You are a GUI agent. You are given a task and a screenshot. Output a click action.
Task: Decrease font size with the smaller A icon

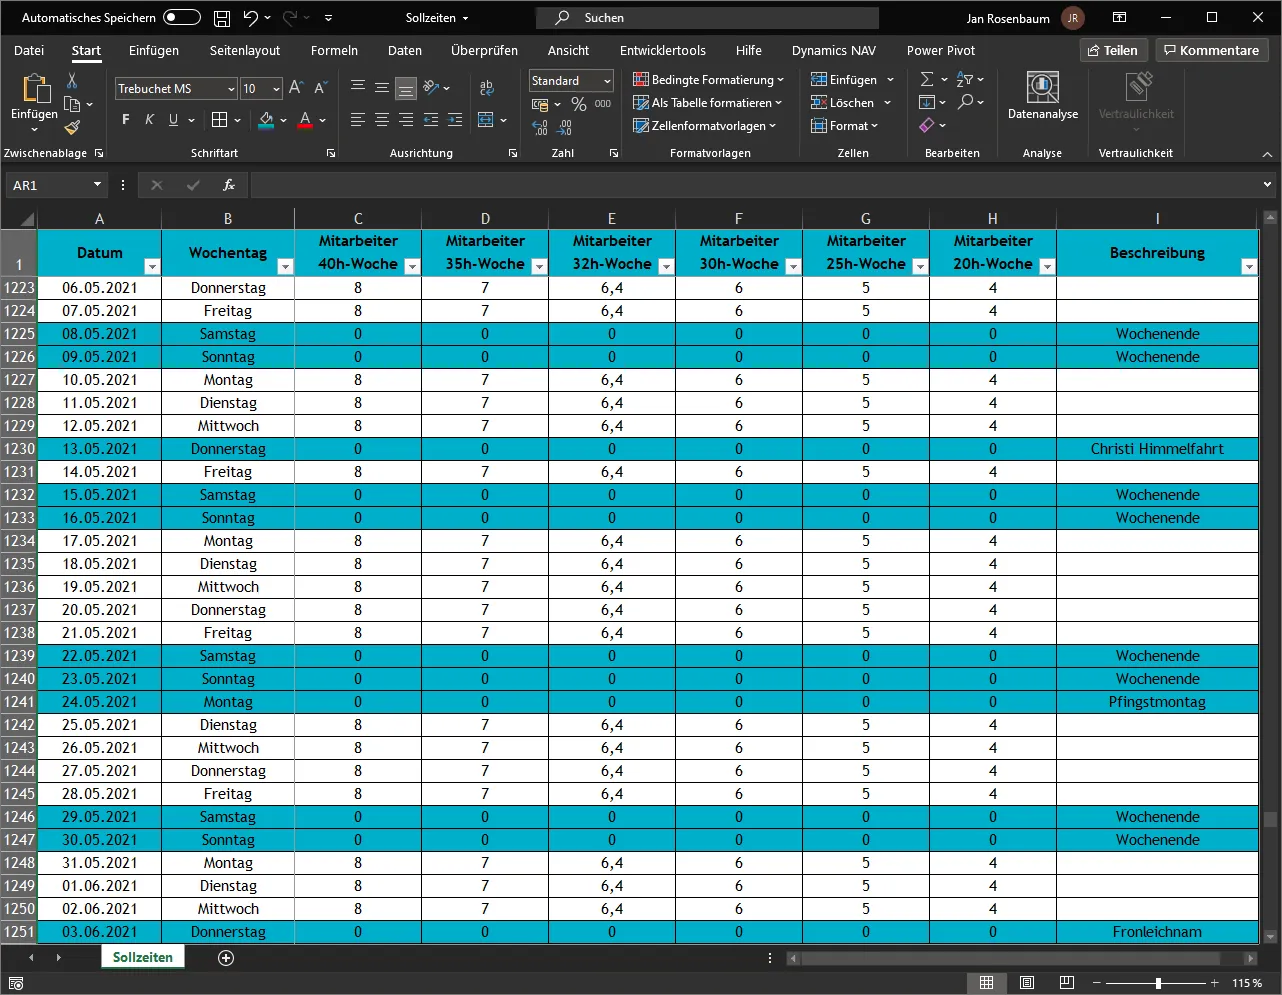[318, 88]
